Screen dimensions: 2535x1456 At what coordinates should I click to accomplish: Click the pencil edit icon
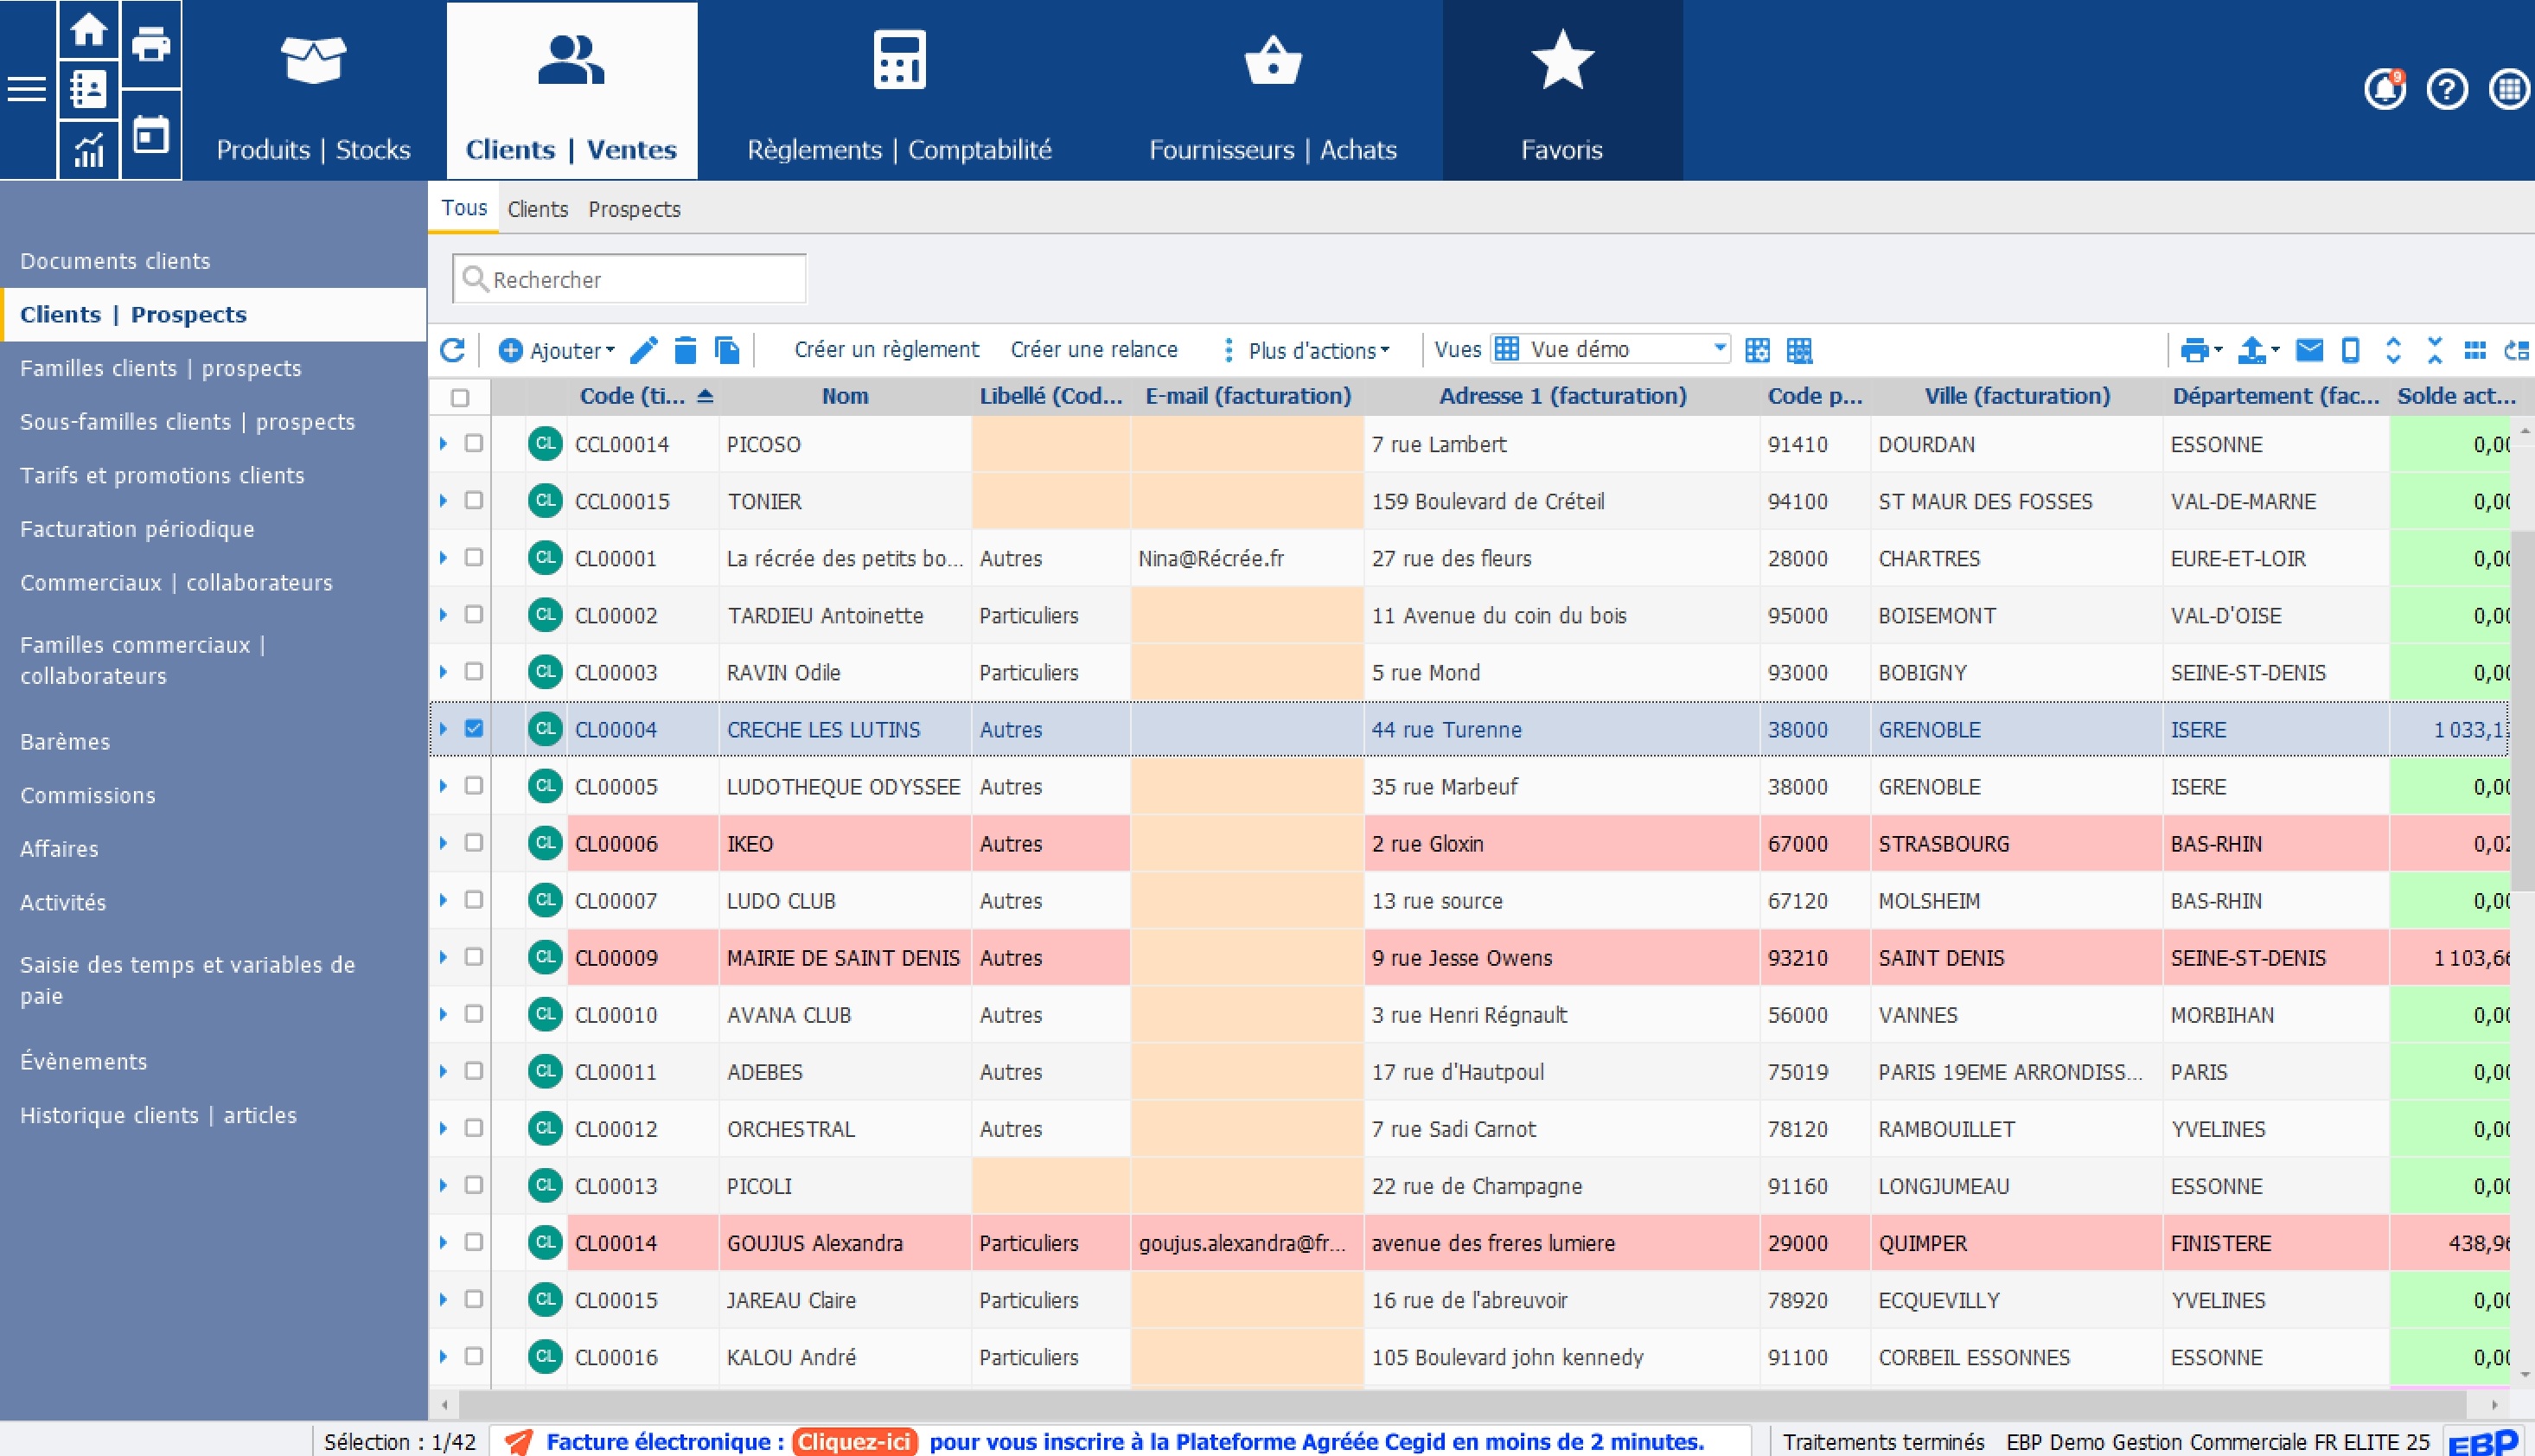644,350
